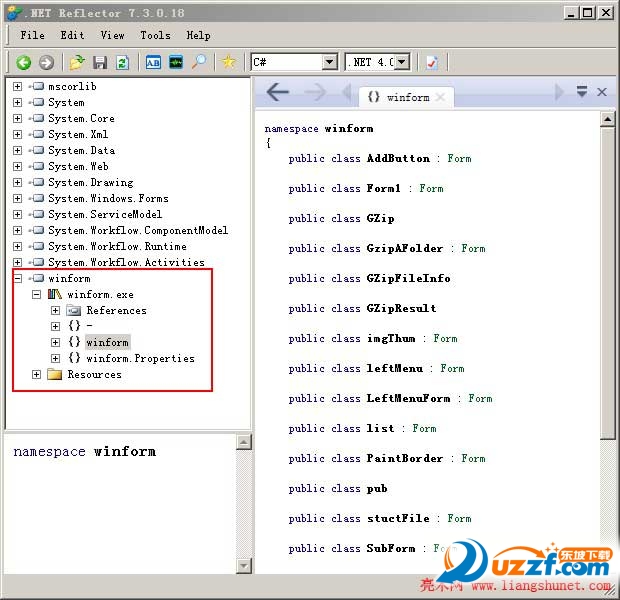Click the Bookmarks star icon
The width and height of the screenshot is (620, 600).
tap(229, 62)
